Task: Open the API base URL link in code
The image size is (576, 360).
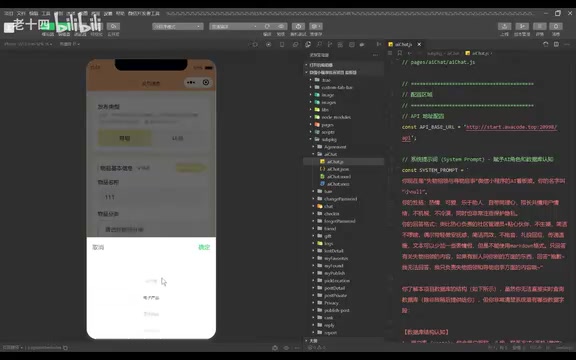Action: coord(511,127)
